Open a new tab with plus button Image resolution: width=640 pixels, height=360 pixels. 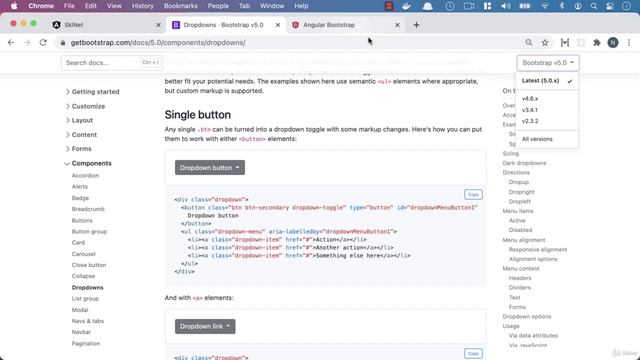(x=416, y=25)
